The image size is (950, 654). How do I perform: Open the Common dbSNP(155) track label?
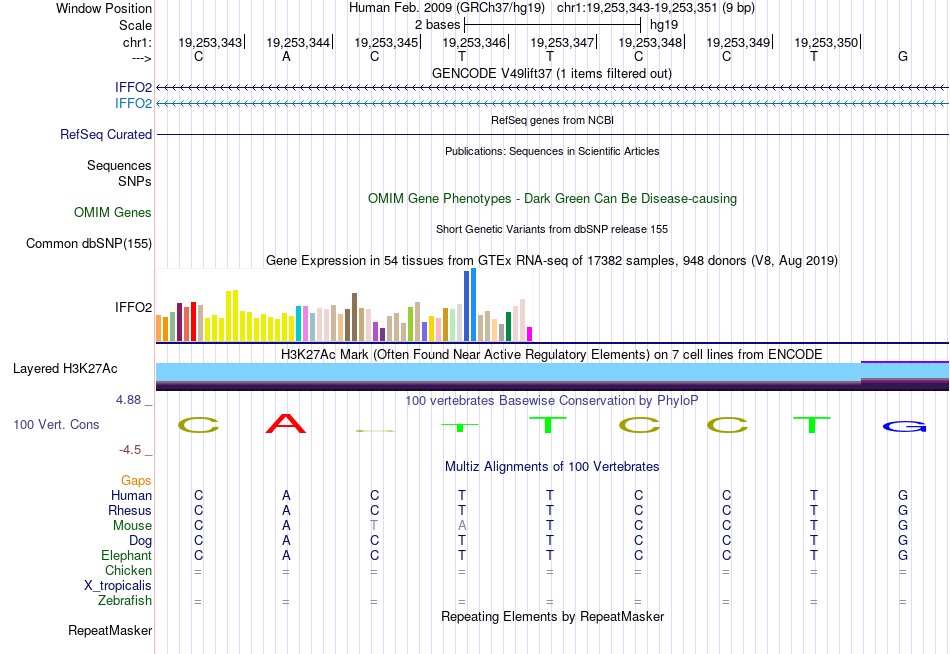tap(89, 244)
